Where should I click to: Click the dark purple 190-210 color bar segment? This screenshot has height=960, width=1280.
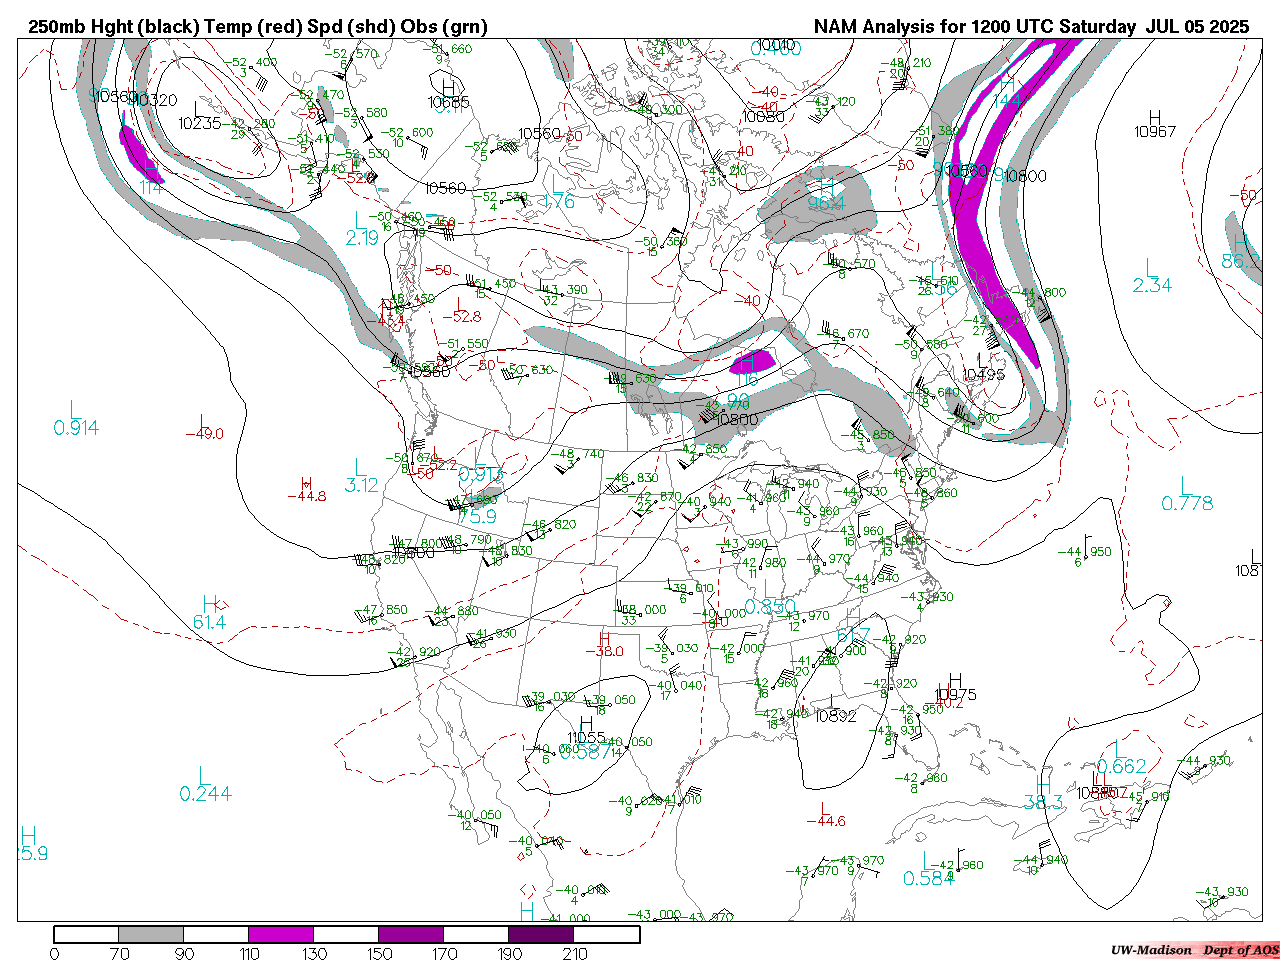[542, 934]
